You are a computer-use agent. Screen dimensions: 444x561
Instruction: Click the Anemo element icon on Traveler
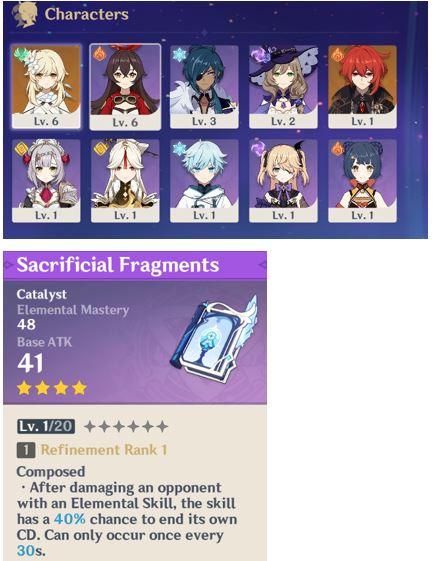point(21,55)
